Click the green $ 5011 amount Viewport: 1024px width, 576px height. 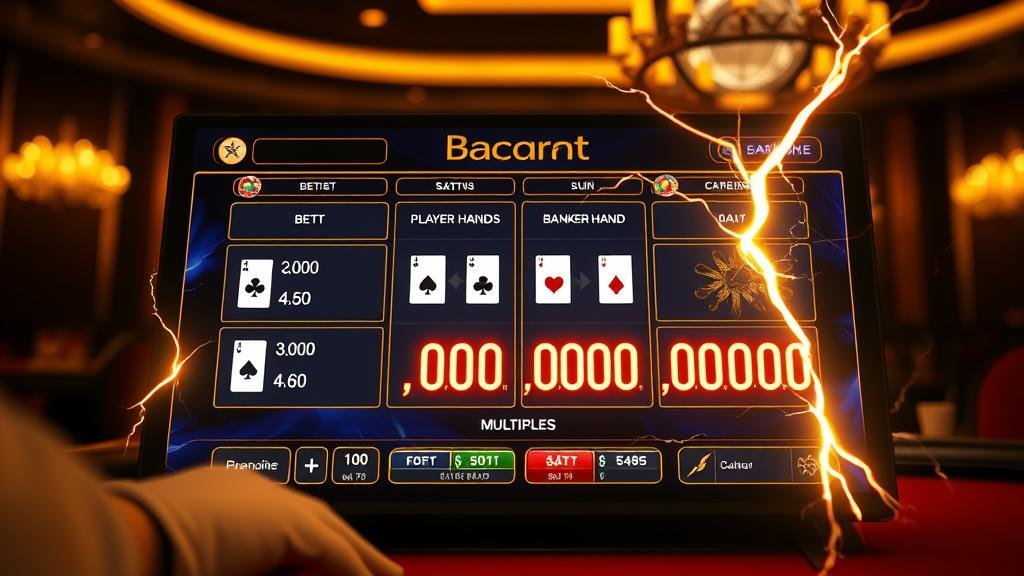(x=483, y=460)
